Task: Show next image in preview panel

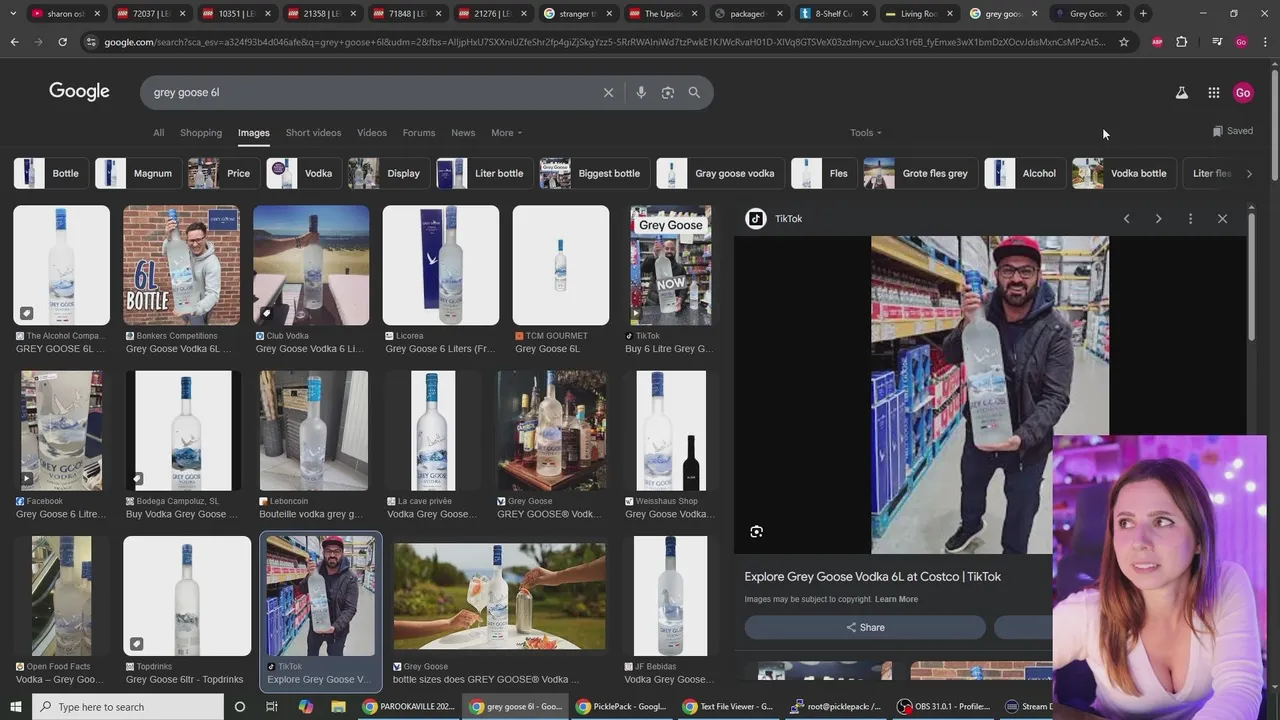Action: click(1158, 218)
